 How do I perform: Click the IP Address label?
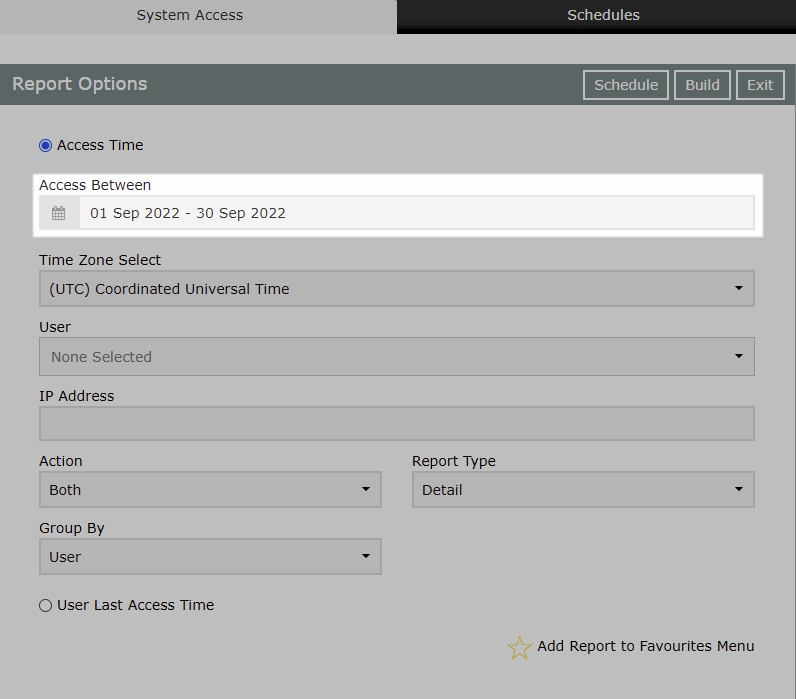(77, 396)
